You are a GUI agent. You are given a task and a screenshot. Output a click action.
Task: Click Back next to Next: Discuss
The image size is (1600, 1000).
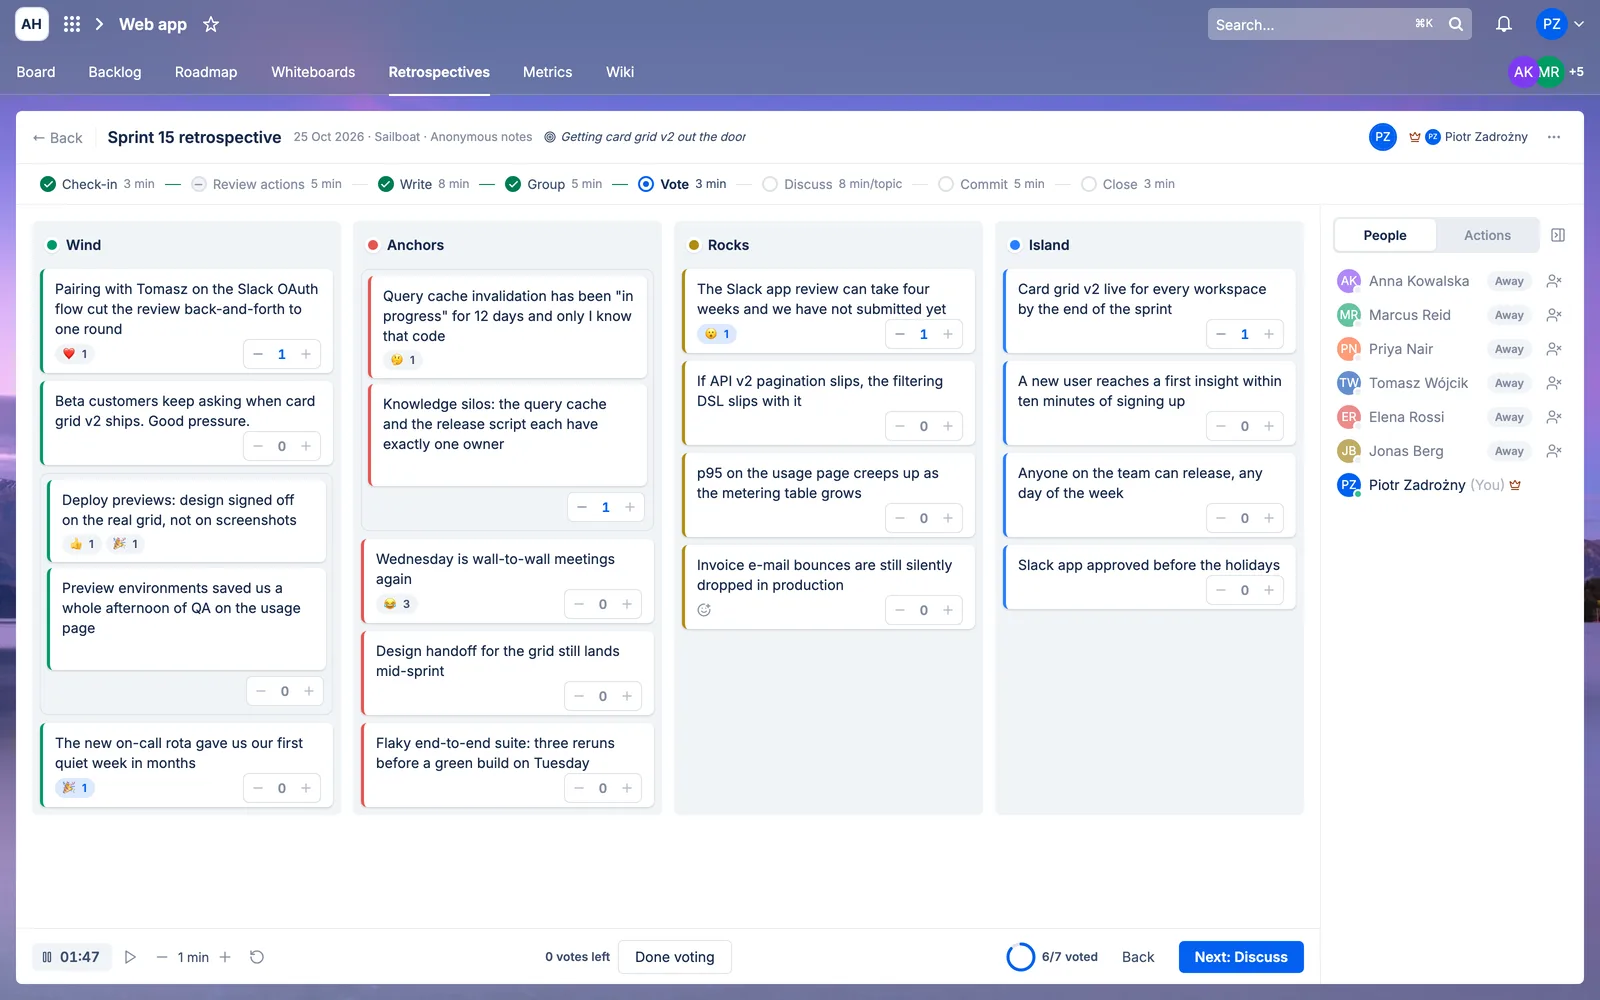(1138, 957)
